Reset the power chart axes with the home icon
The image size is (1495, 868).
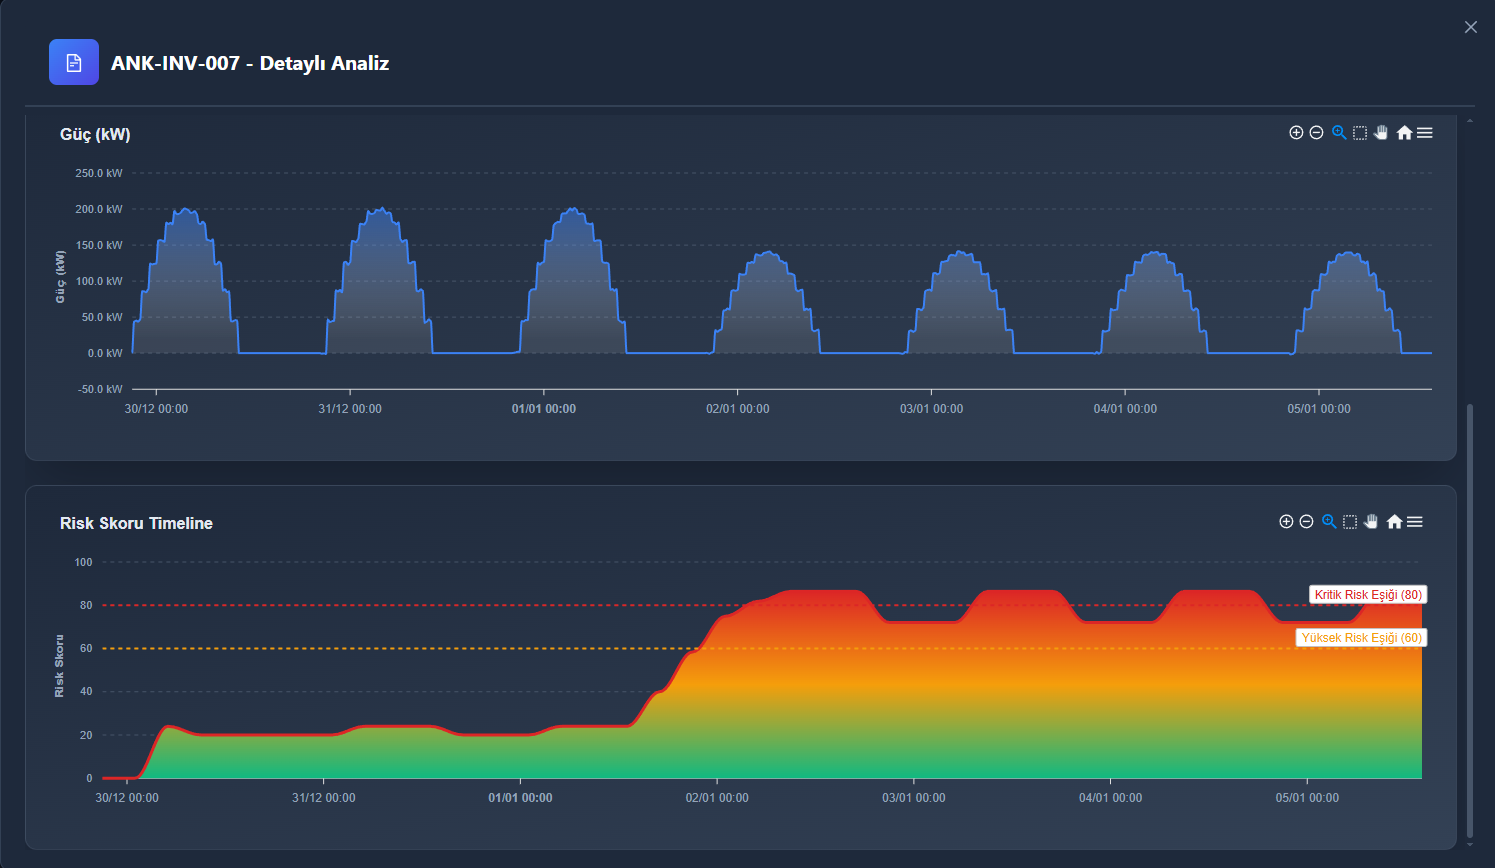1404,132
